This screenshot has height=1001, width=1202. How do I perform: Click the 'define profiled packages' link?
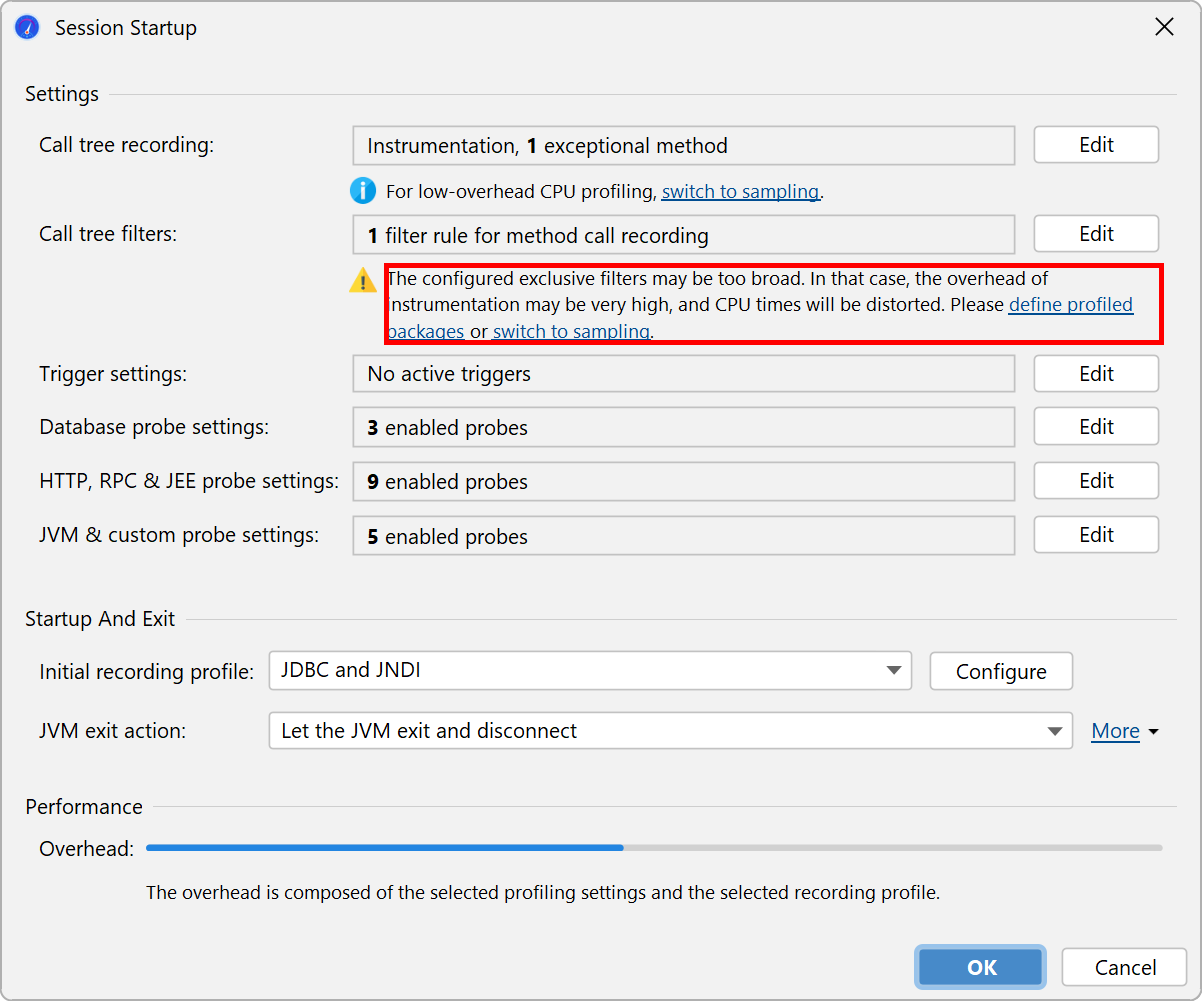[x=1070, y=305]
